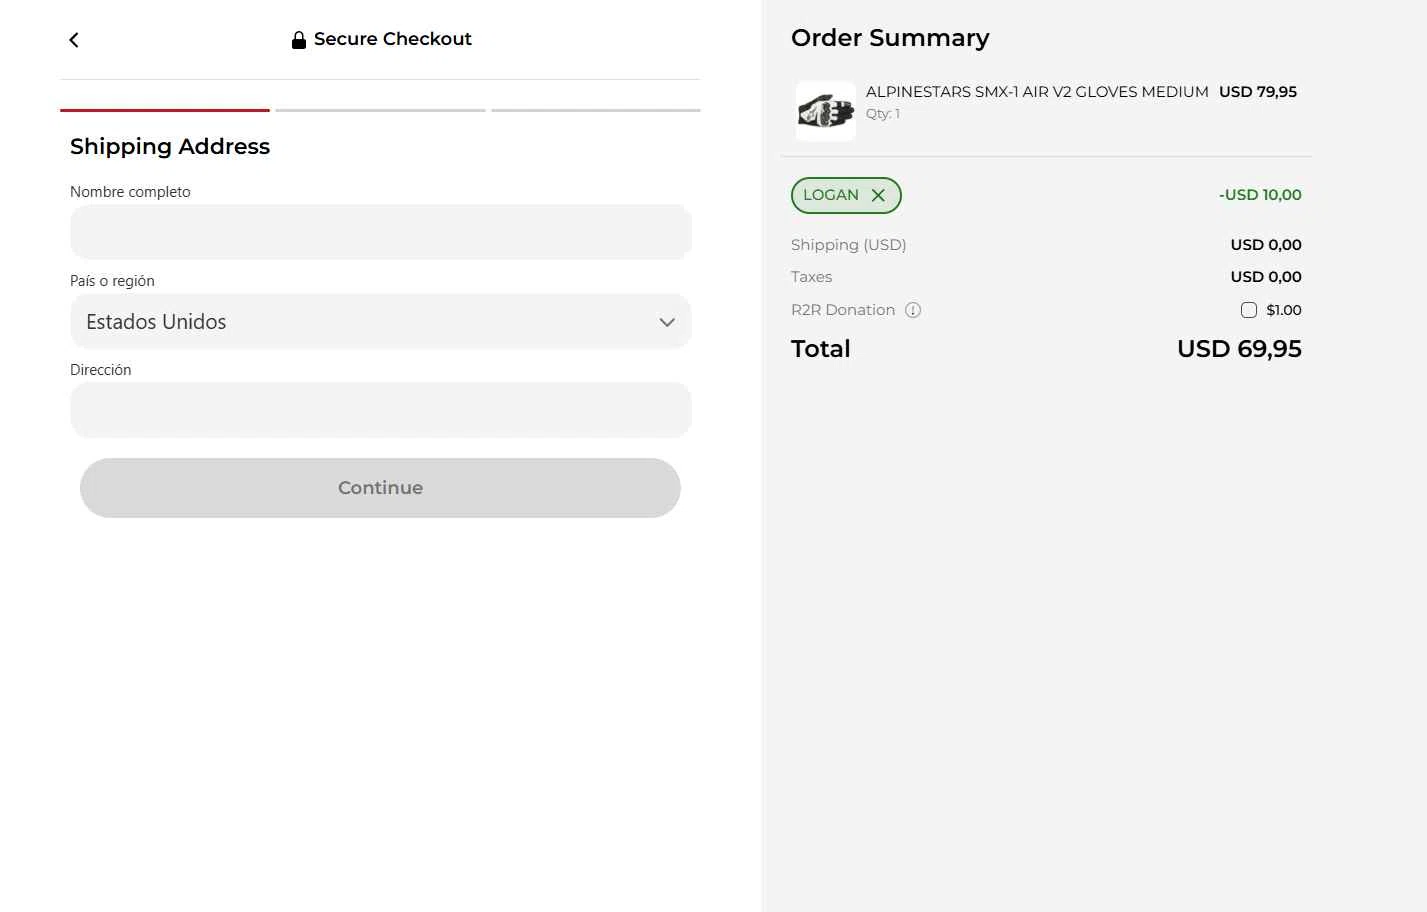Open the Alpinestars gloves product thumbnail
The height and width of the screenshot is (912, 1427).
(x=826, y=111)
